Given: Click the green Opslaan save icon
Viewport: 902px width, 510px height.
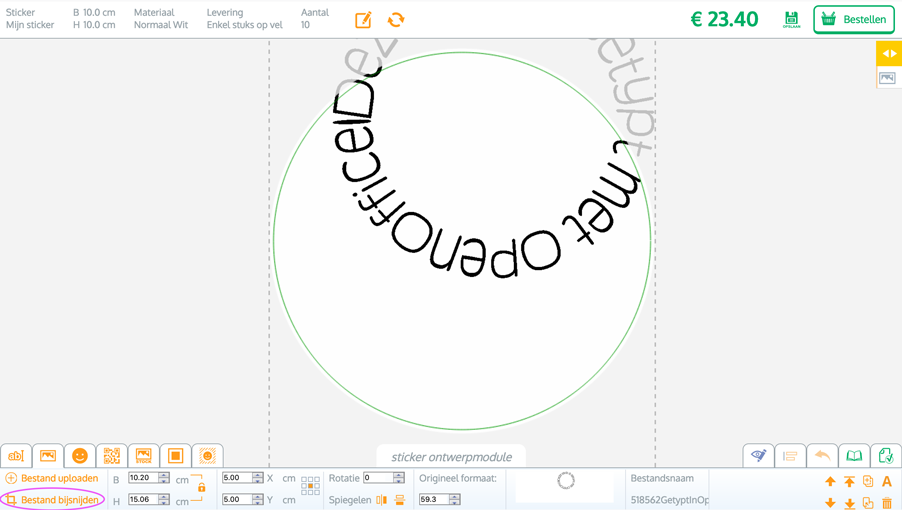Looking at the screenshot, I should click(x=792, y=20).
